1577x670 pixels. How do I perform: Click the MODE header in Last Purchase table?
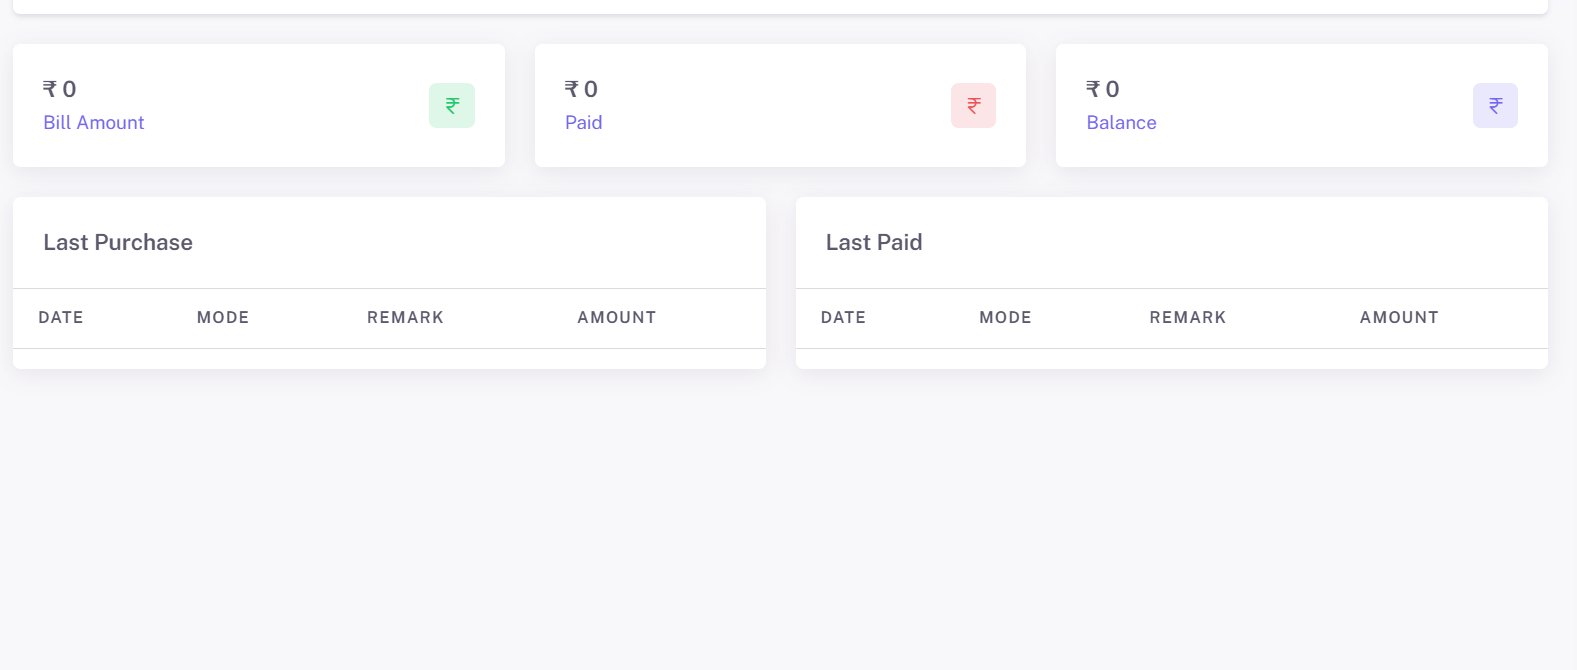point(222,317)
